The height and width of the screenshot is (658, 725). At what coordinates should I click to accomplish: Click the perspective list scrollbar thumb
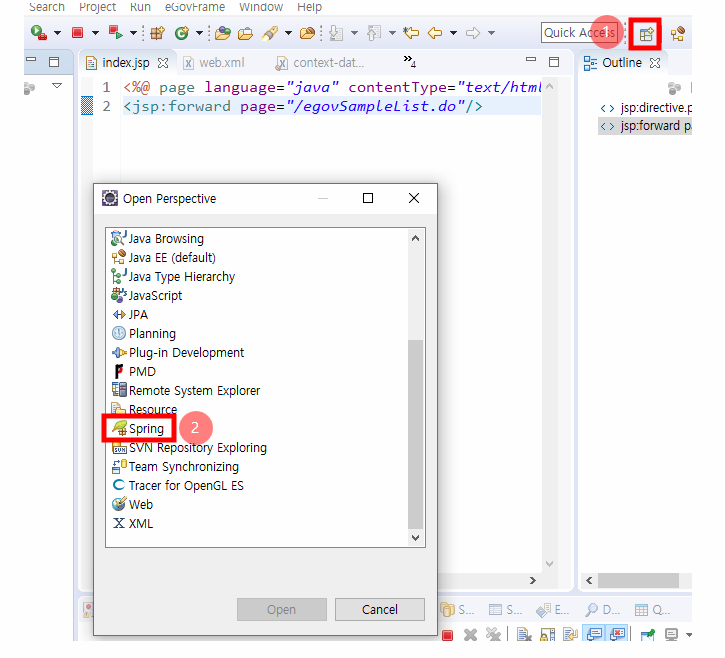[x=416, y=434]
